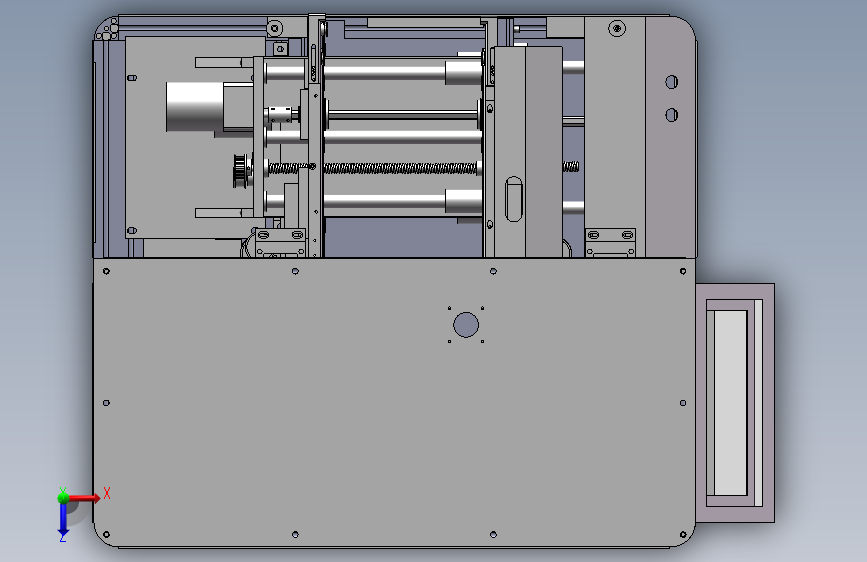Select the thin drive shaft below the top guide rod
867x562 pixels.
(403, 115)
